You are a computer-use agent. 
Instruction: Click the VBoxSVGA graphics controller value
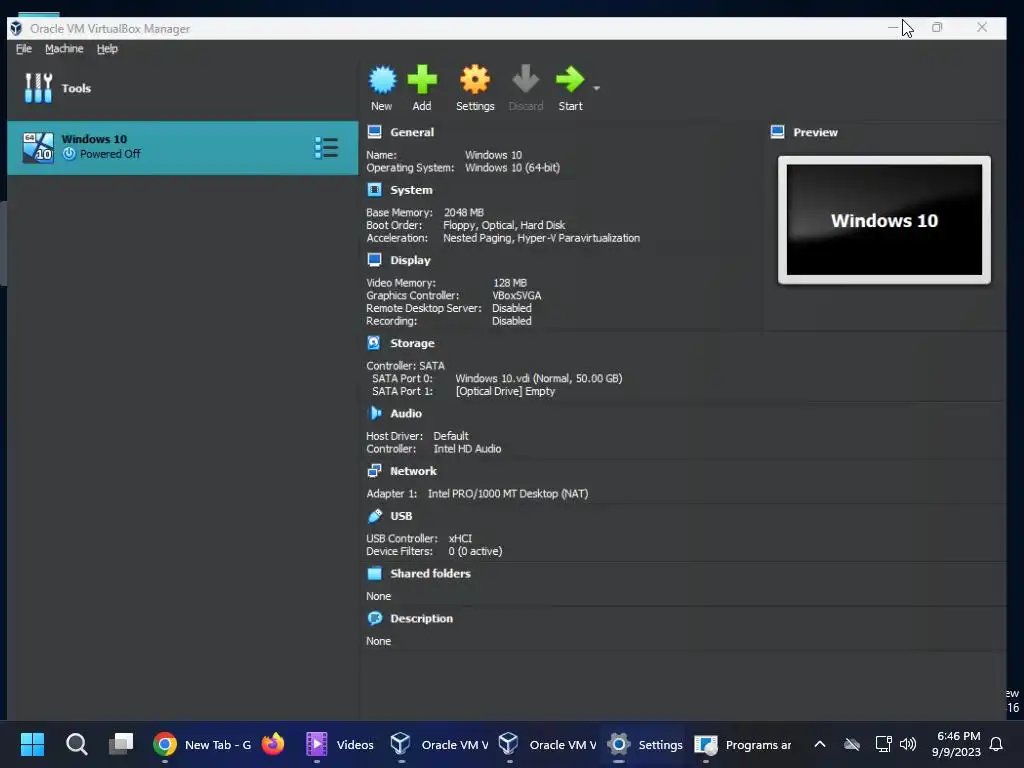pos(517,296)
